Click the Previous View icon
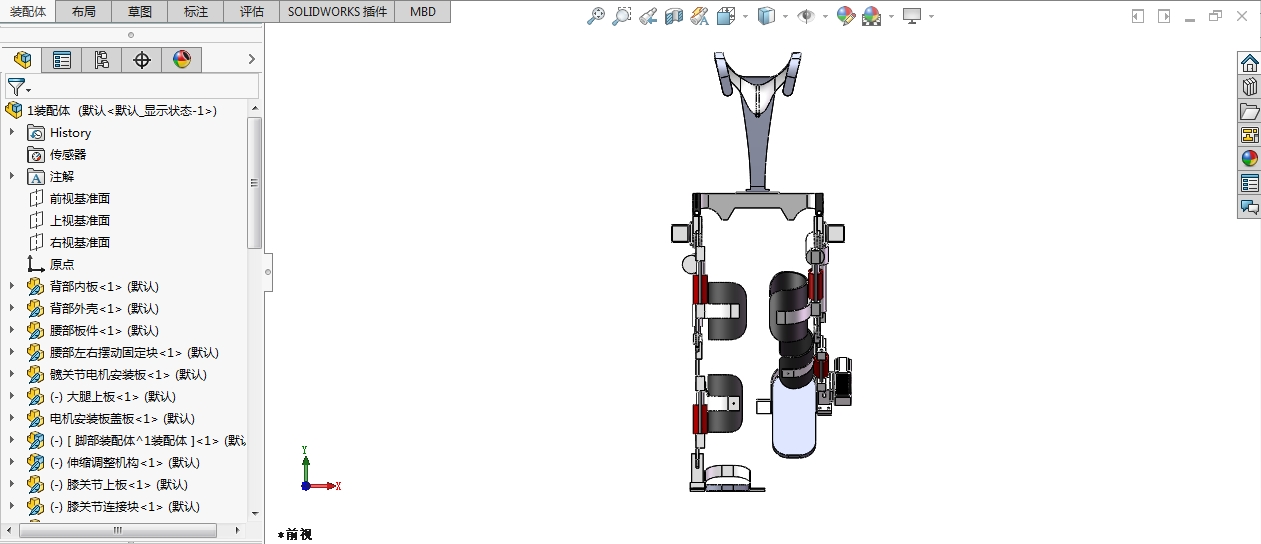 (x=648, y=16)
